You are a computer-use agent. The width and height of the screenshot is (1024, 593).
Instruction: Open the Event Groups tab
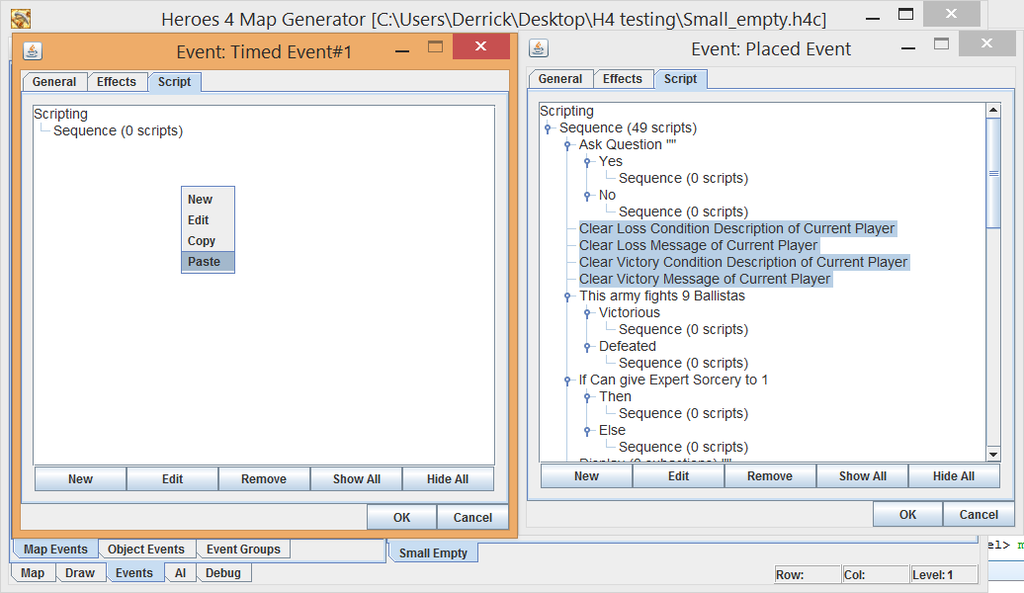(244, 549)
